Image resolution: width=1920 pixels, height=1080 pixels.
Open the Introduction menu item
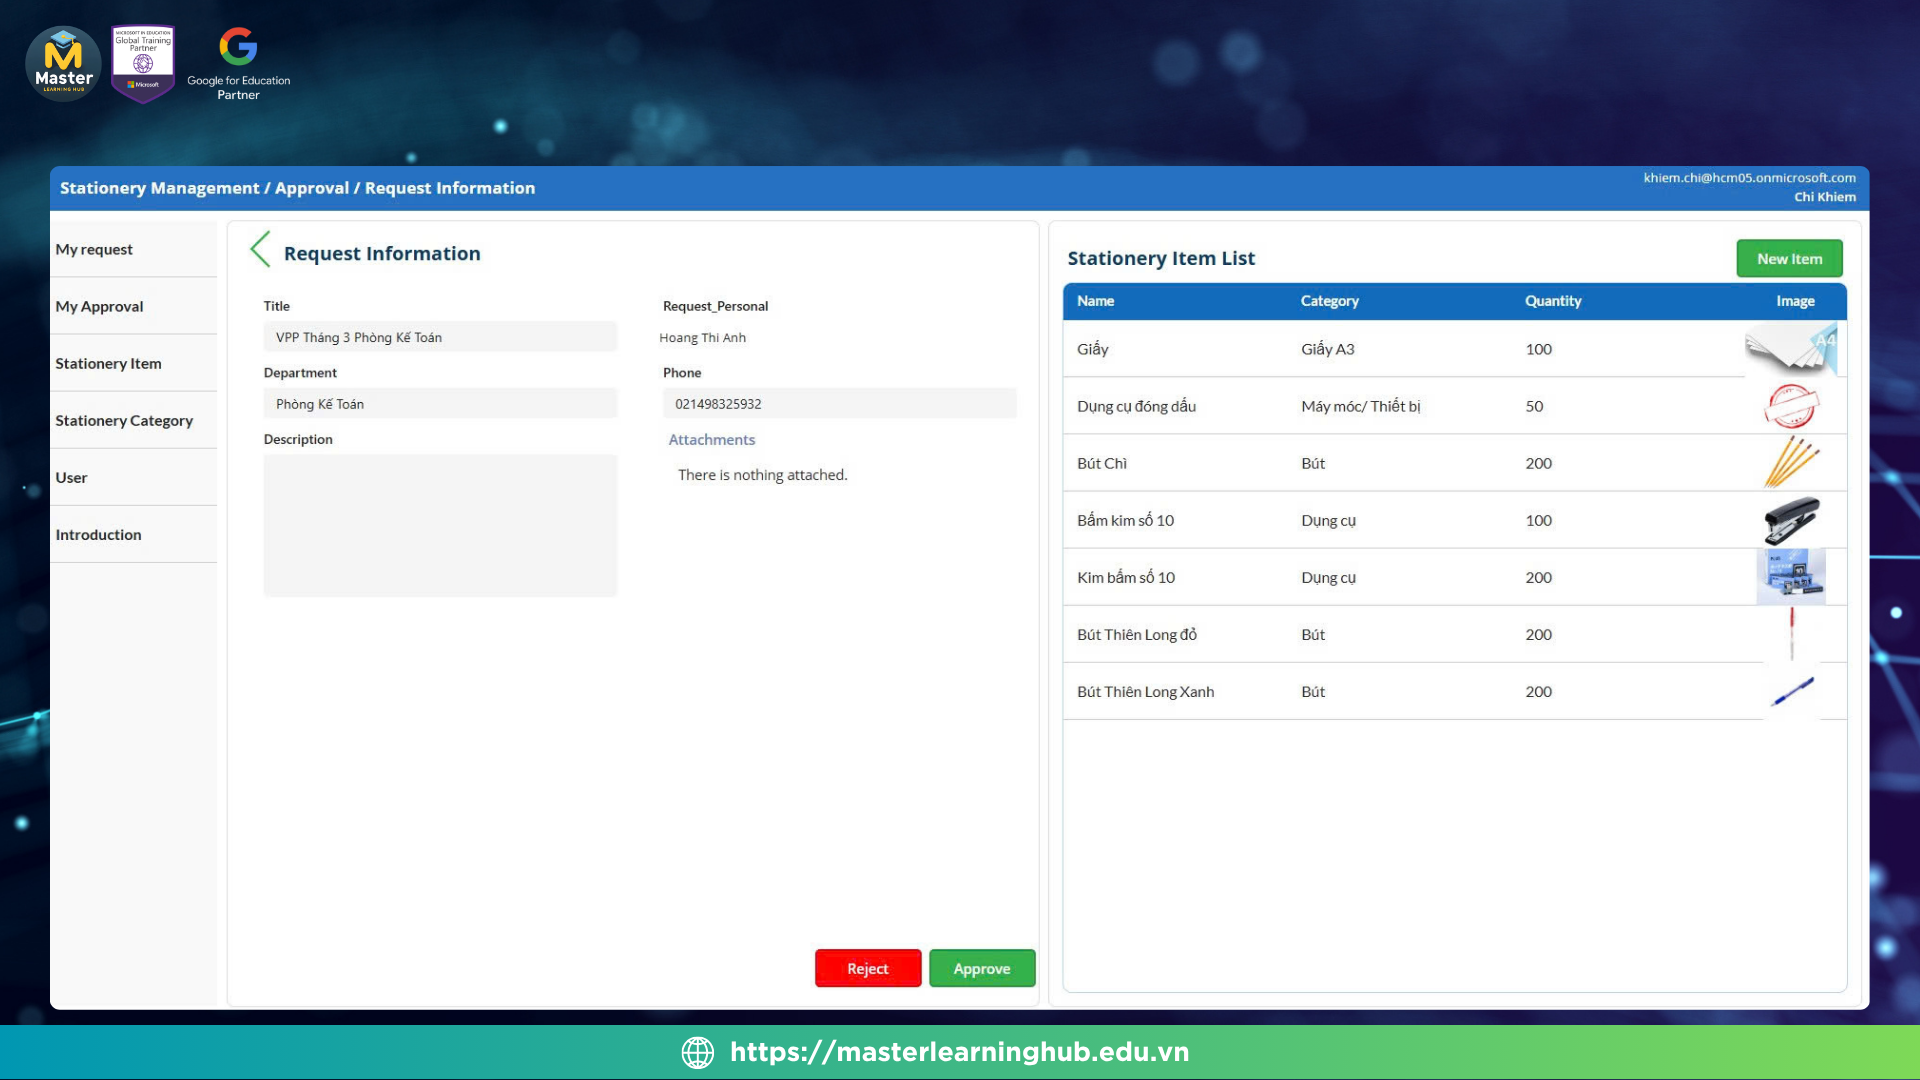coord(98,534)
